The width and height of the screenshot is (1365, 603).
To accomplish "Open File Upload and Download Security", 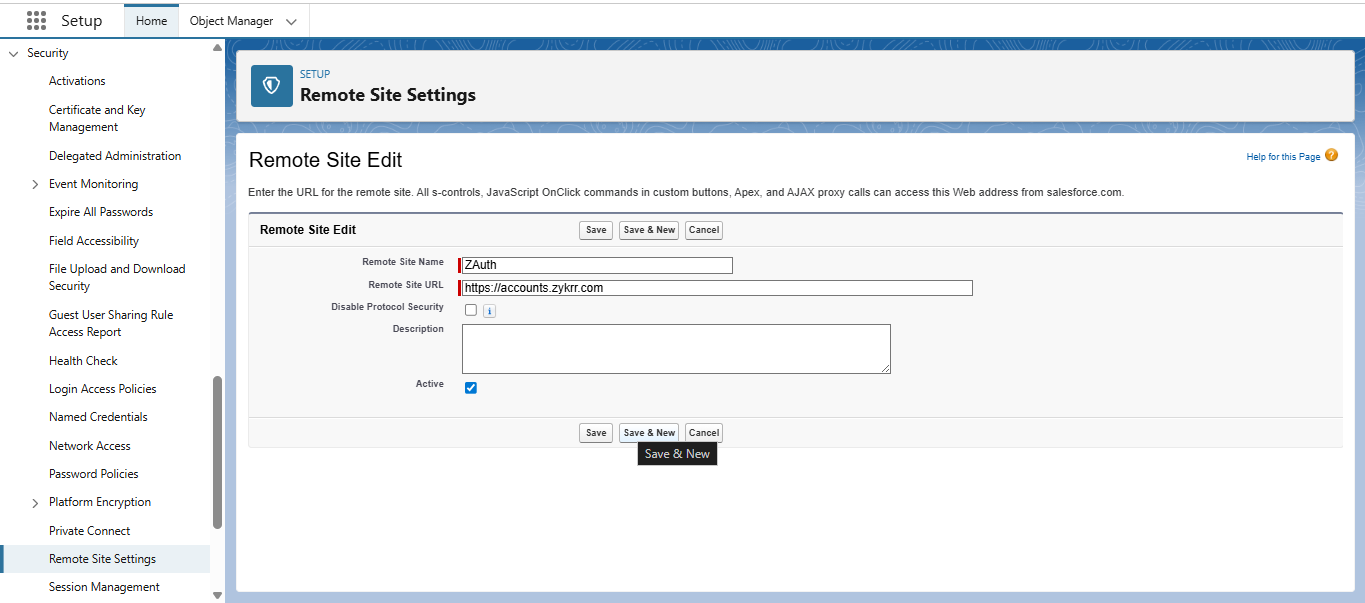I will (117, 277).
